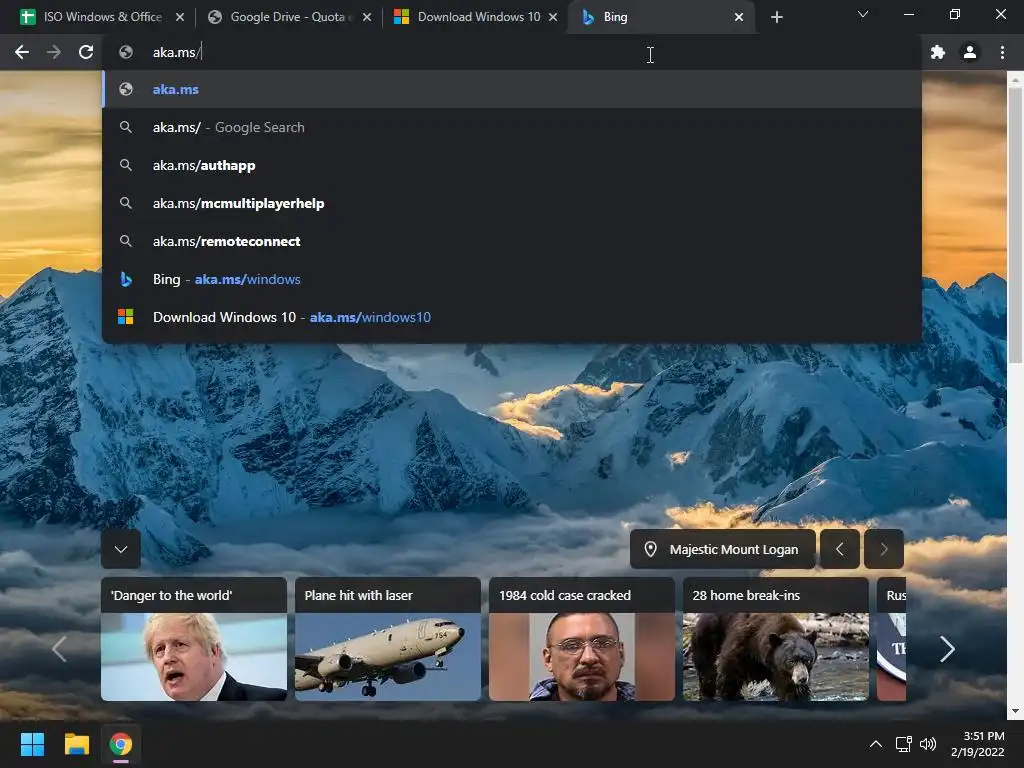Open the Windows Start menu
Screen dimensions: 1024x768
click(32, 744)
